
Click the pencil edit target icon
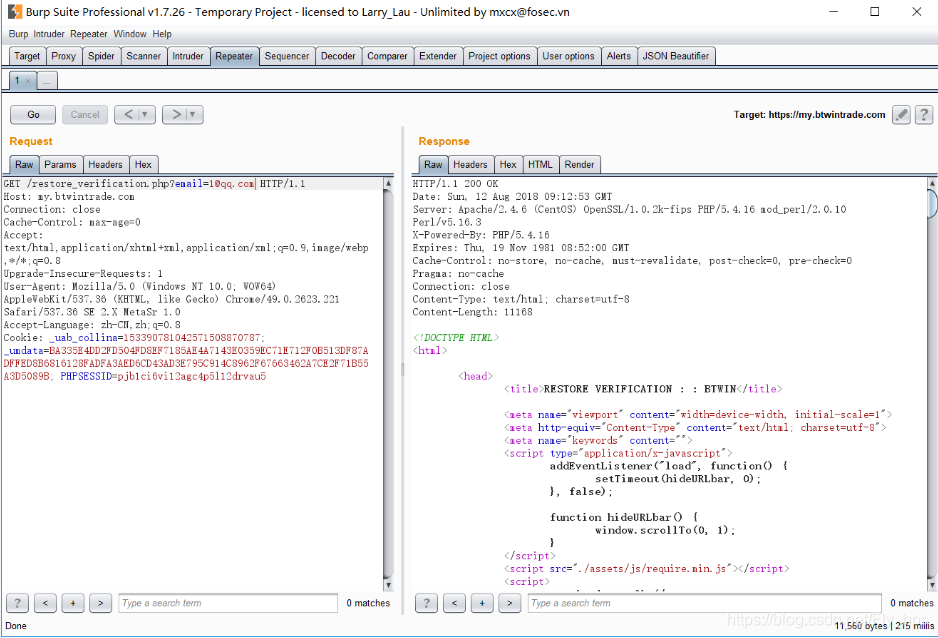tap(901, 114)
